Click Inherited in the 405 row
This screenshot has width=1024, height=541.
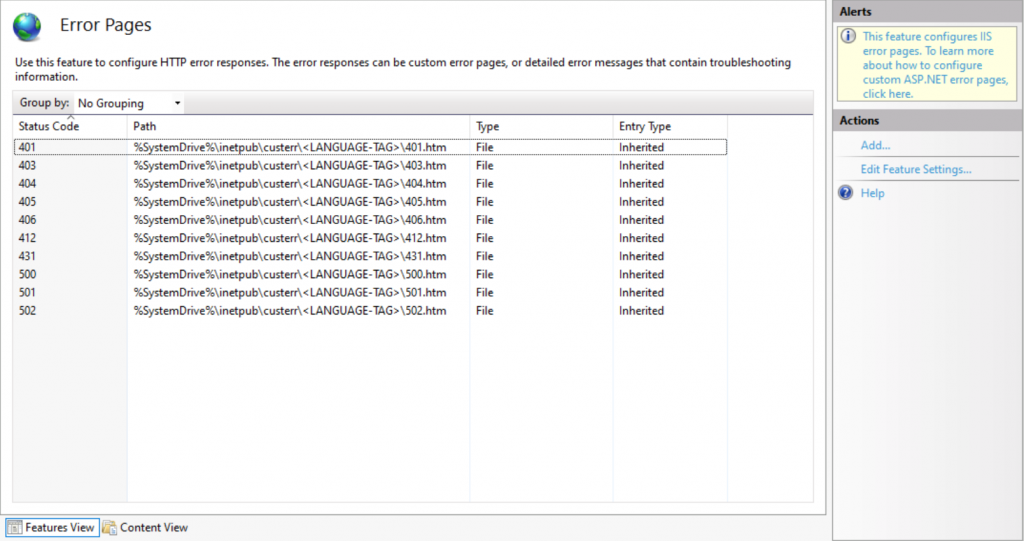[641, 202]
